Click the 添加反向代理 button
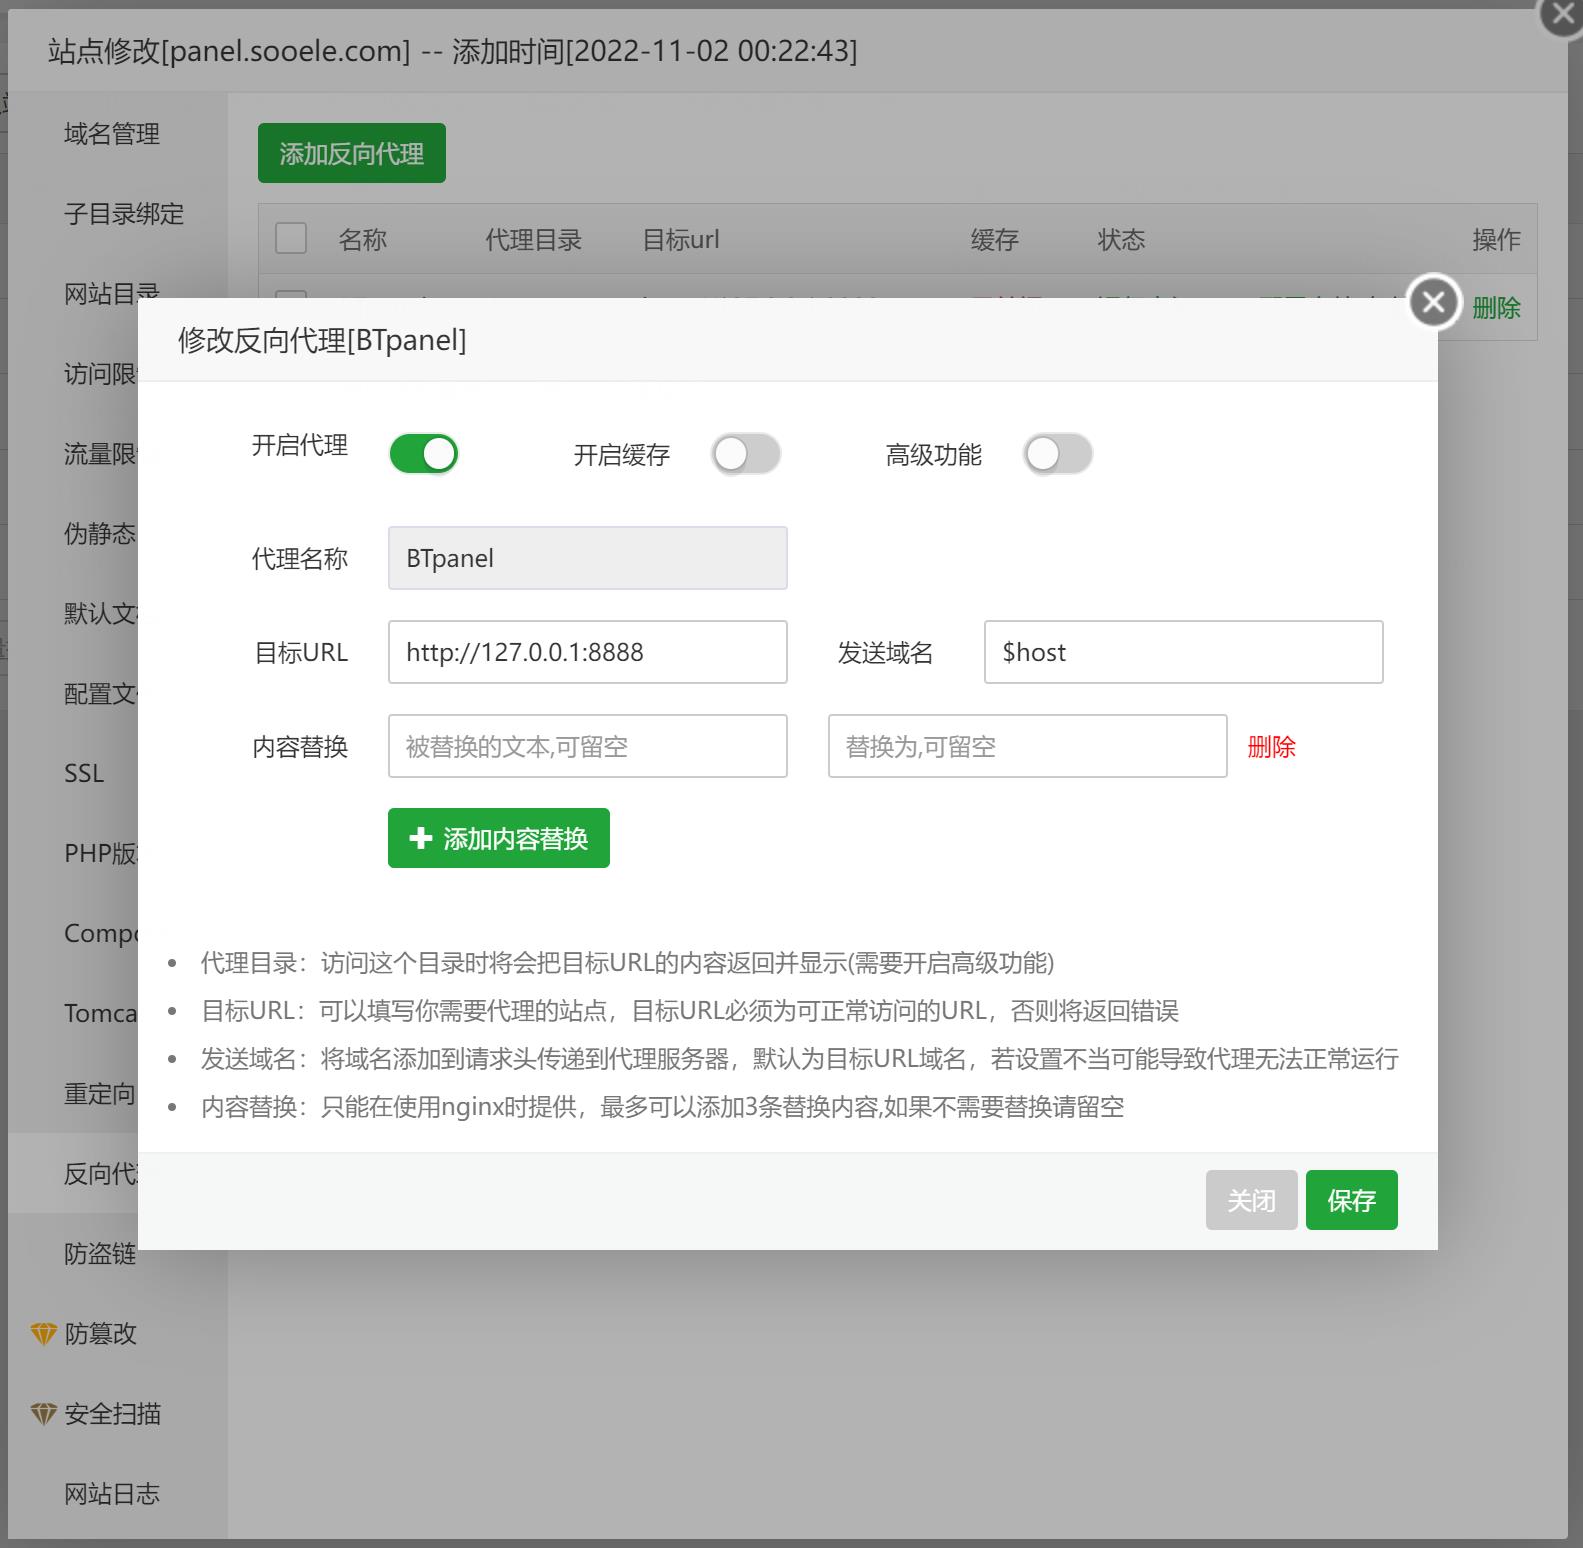The height and width of the screenshot is (1548, 1583). (351, 153)
